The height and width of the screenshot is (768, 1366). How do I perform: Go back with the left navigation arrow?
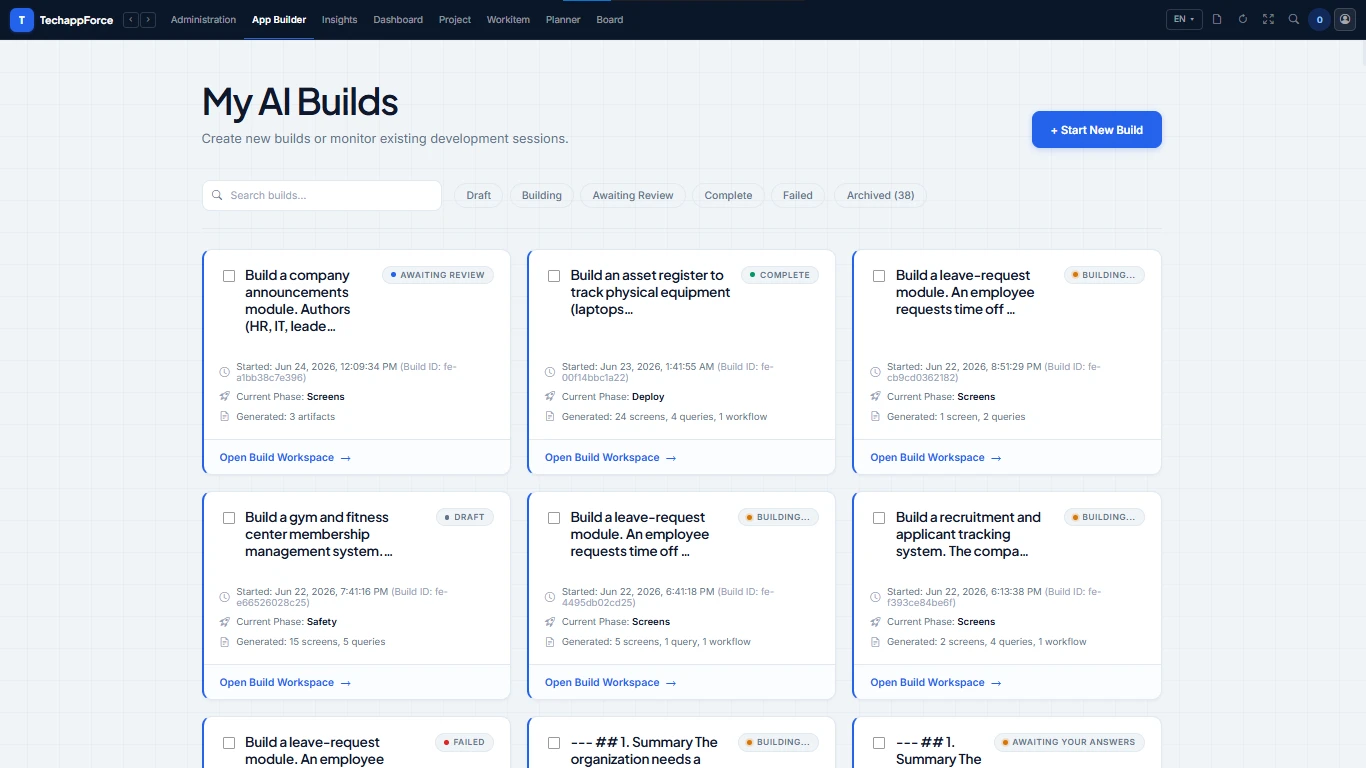pyautogui.click(x=131, y=20)
